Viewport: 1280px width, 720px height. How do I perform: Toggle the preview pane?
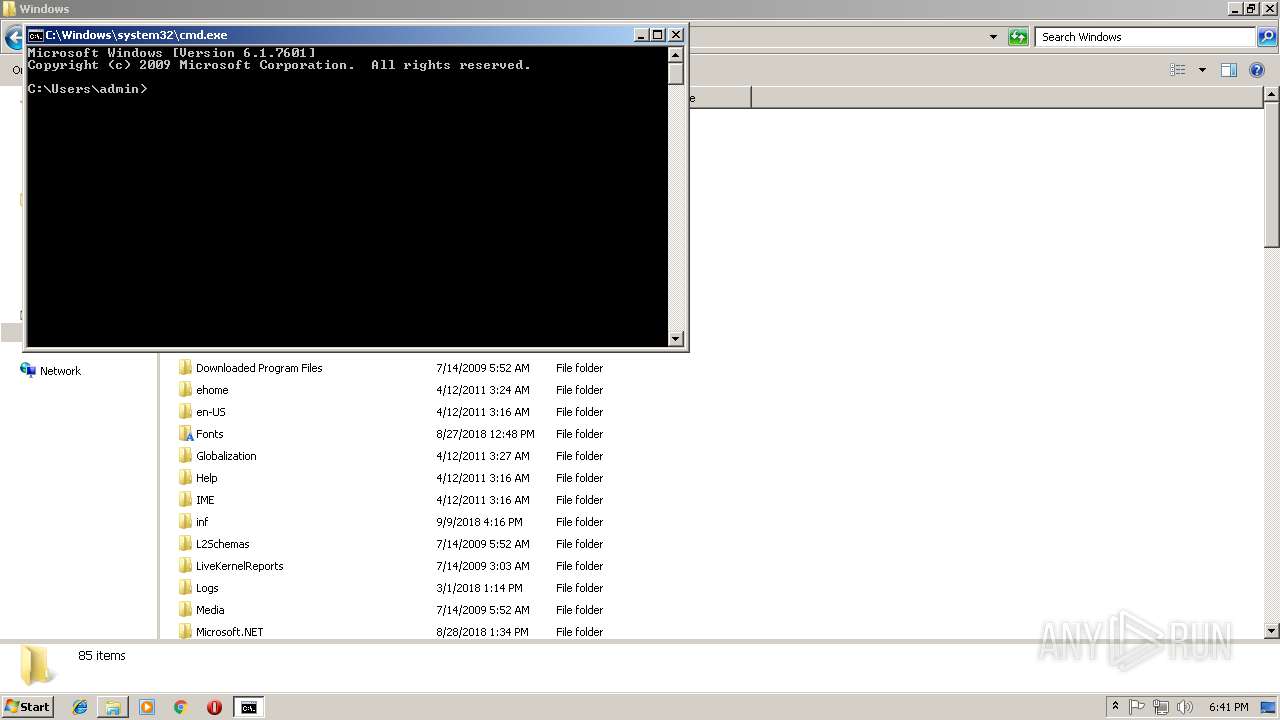tap(1229, 70)
